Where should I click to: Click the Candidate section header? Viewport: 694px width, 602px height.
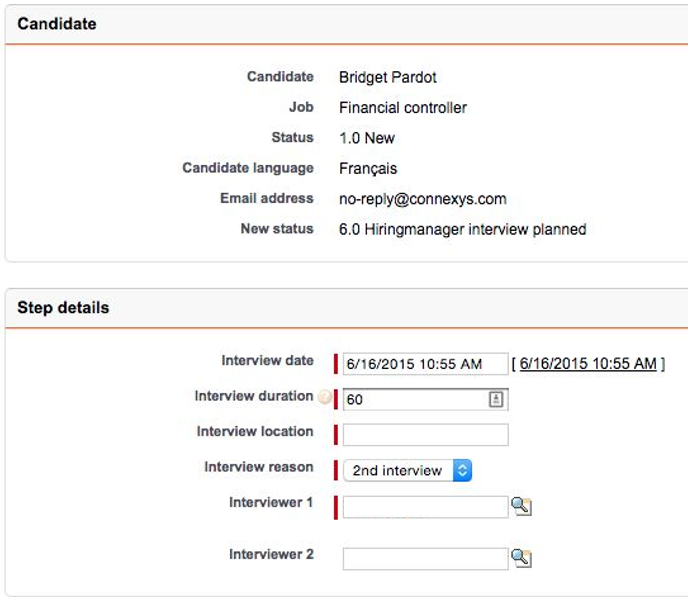(57, 24)
